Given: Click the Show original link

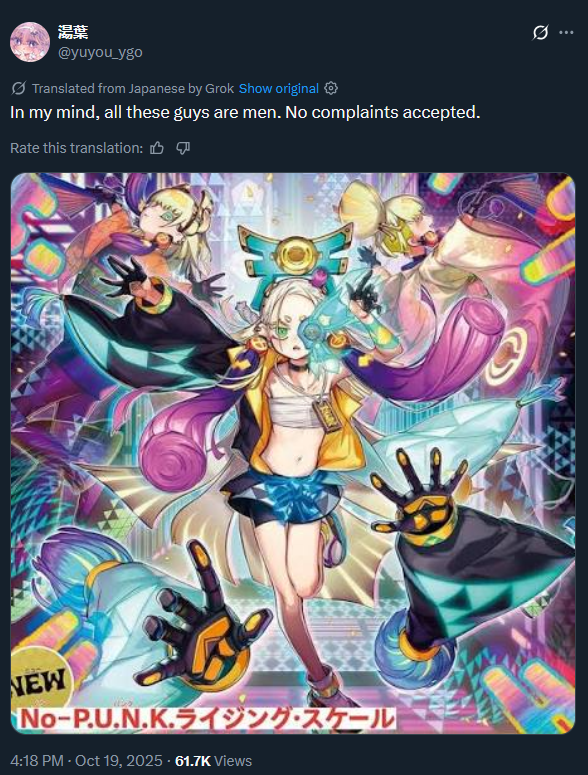Looking at the screenshot, I should pos(279,88).
